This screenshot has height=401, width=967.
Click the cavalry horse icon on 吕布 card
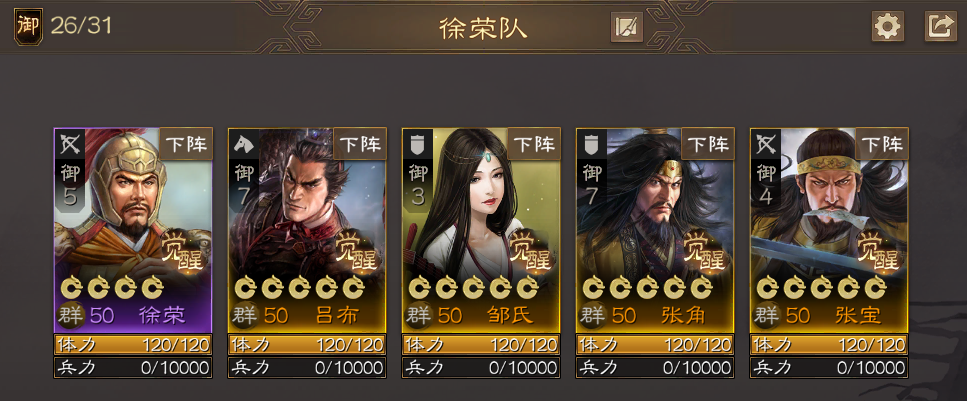[x=242, y=144]
